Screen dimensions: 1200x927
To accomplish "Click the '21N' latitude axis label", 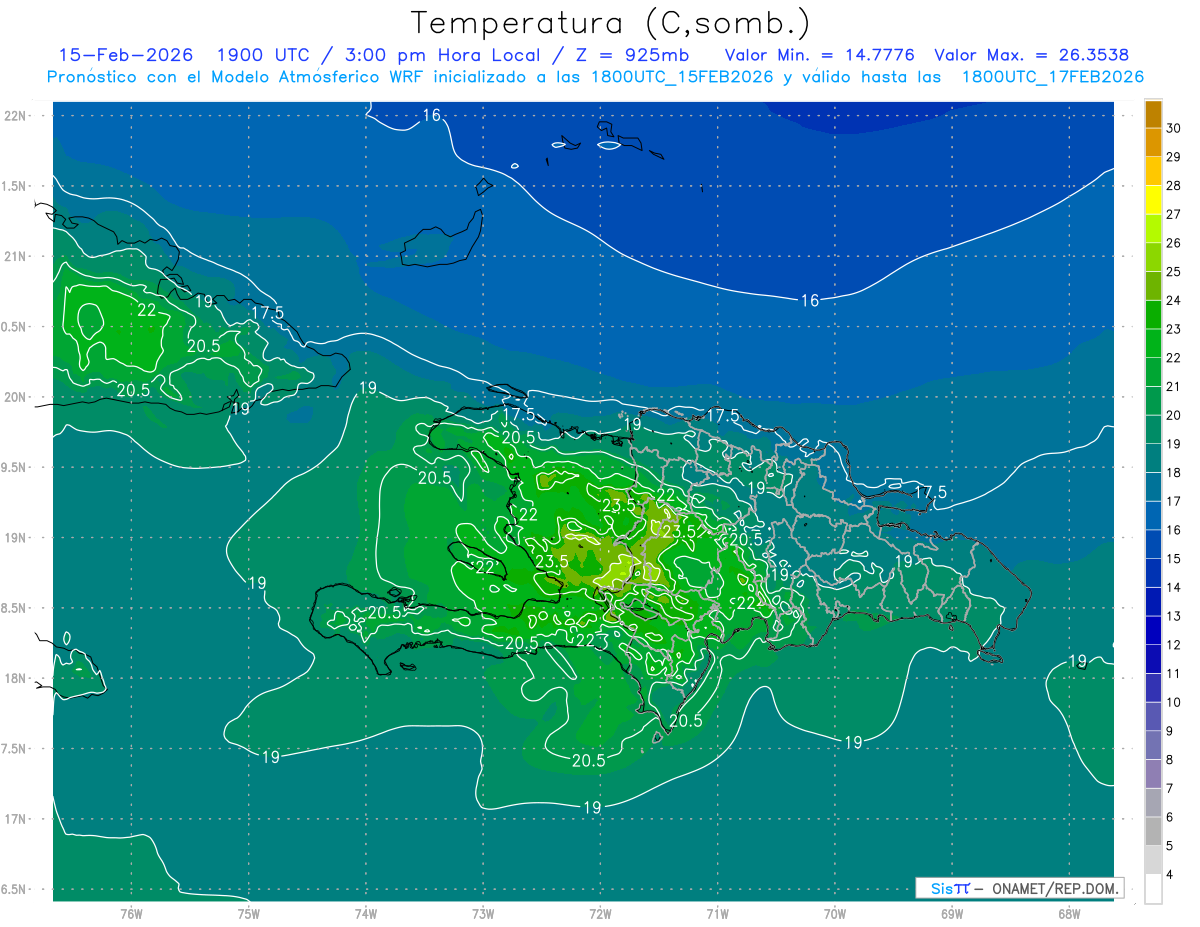I will [14, 257].
